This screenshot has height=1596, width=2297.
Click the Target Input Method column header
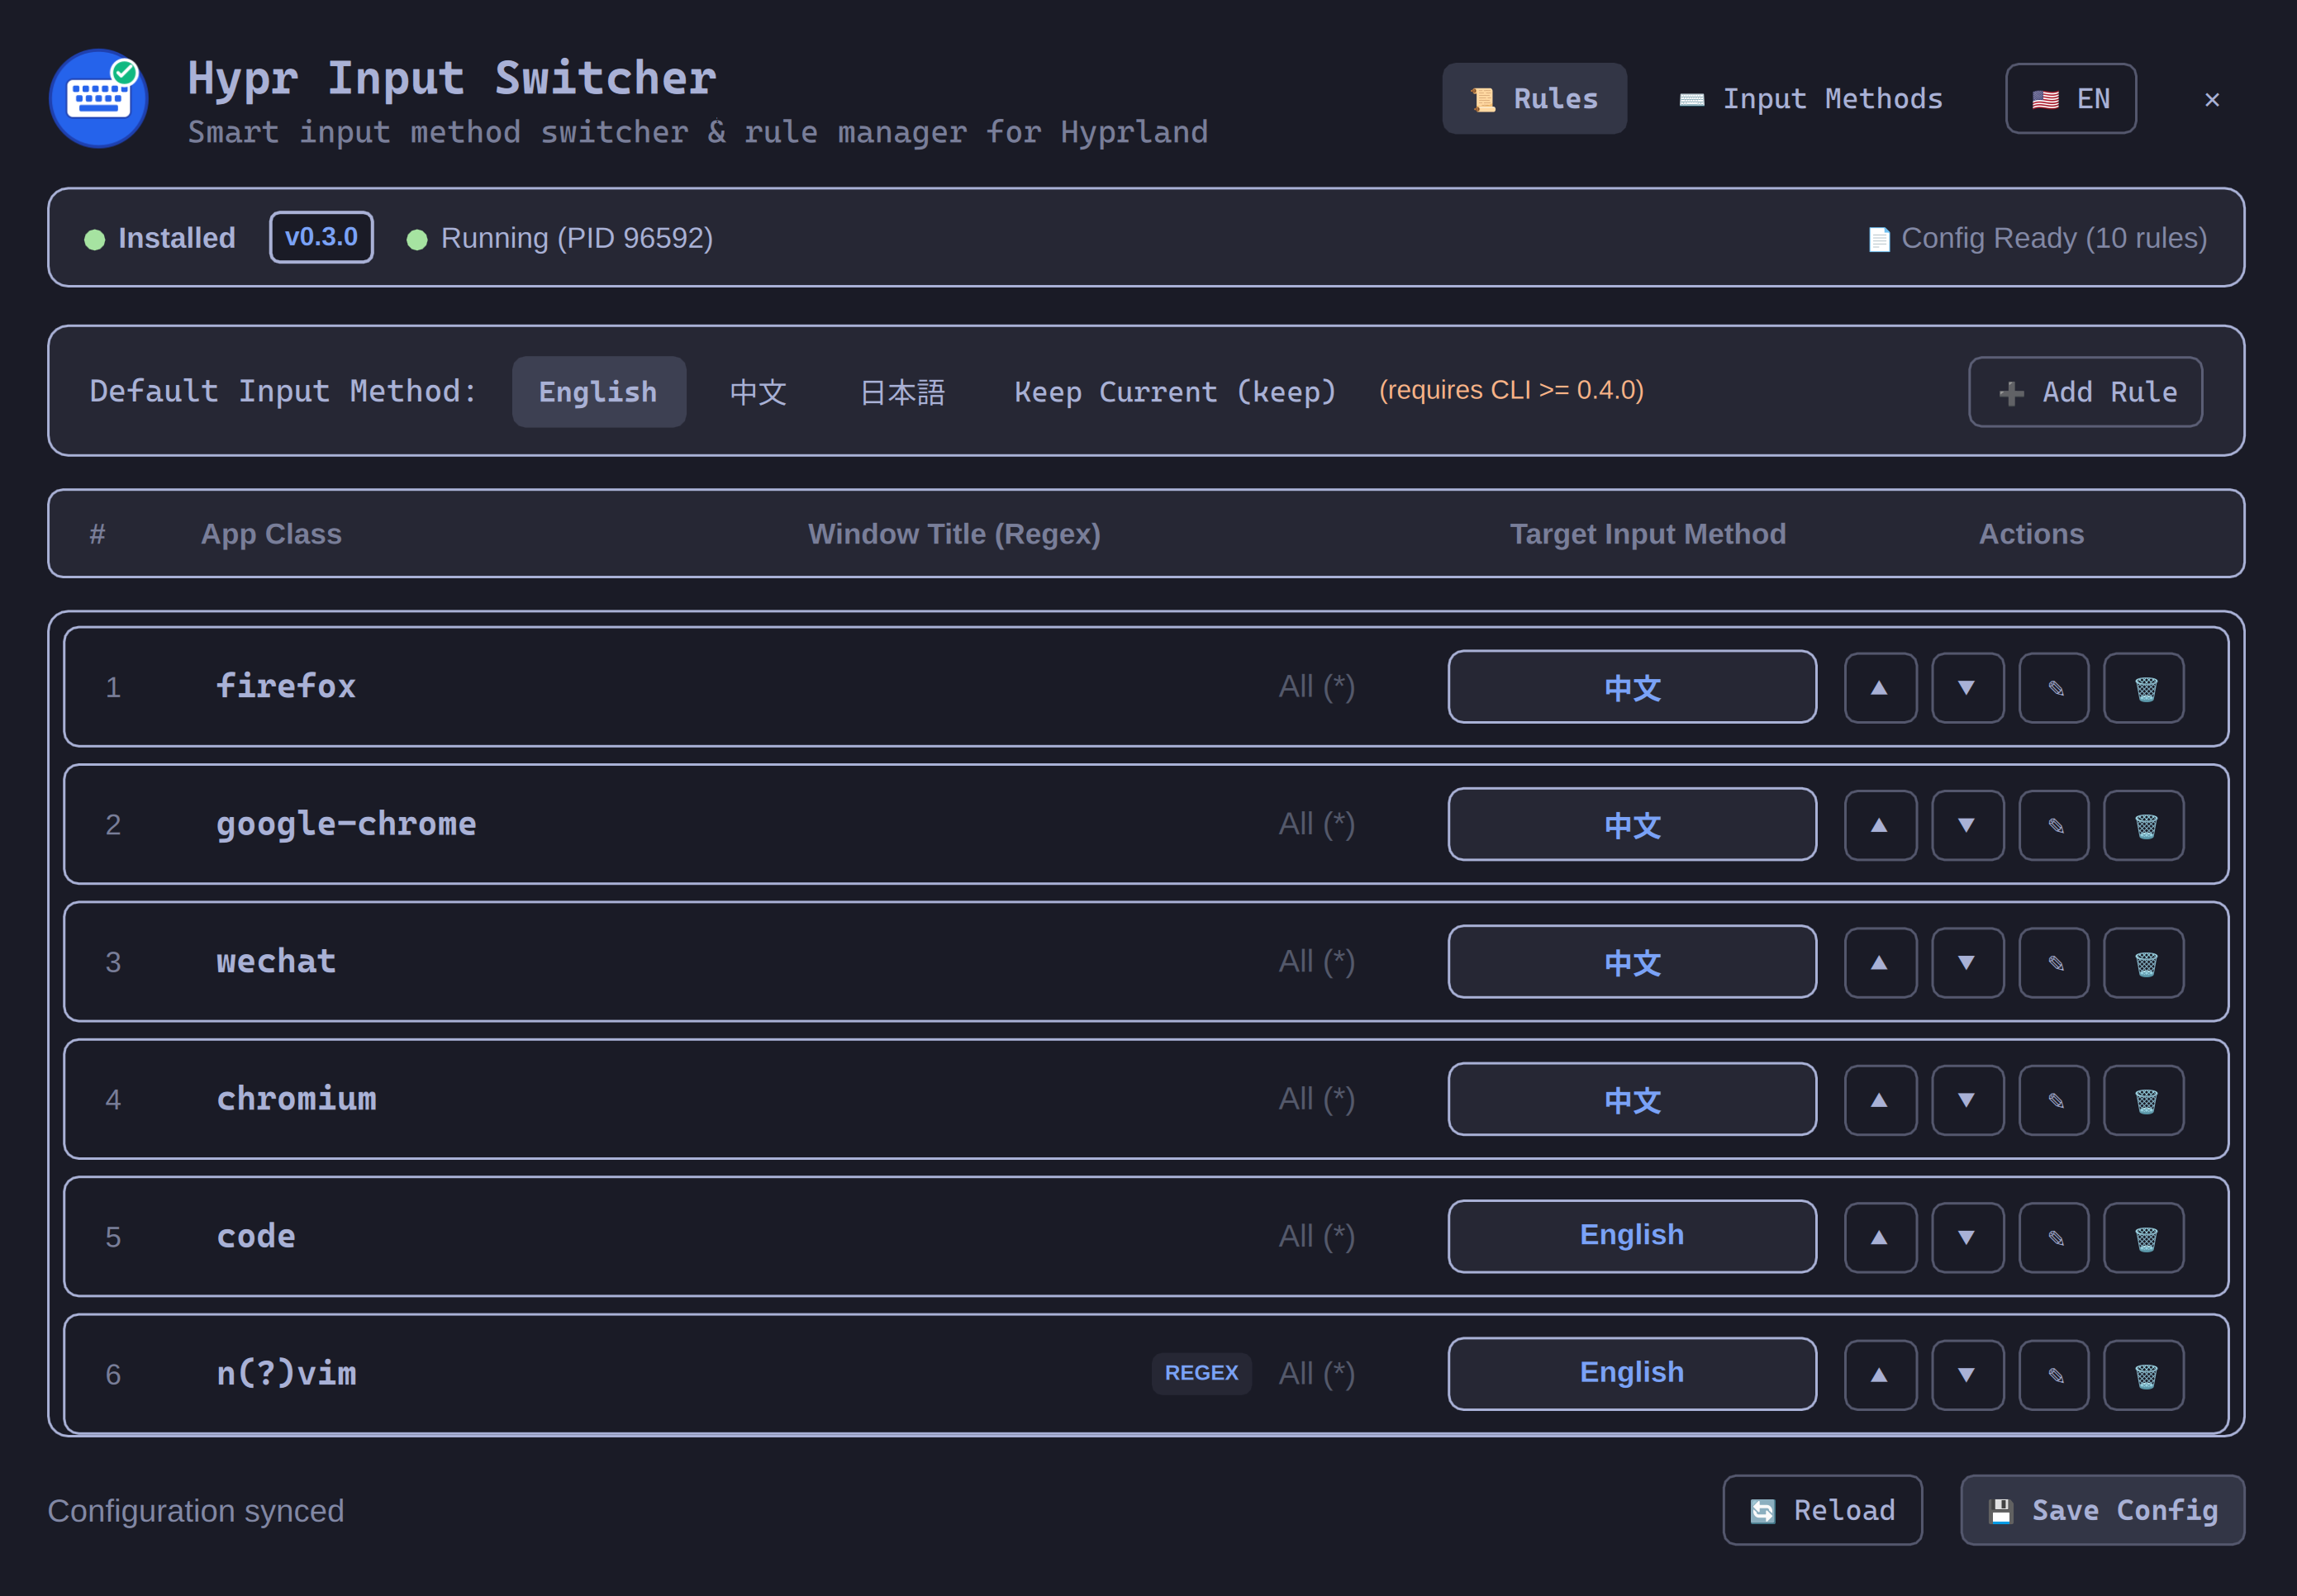[x=1647, y=534]
